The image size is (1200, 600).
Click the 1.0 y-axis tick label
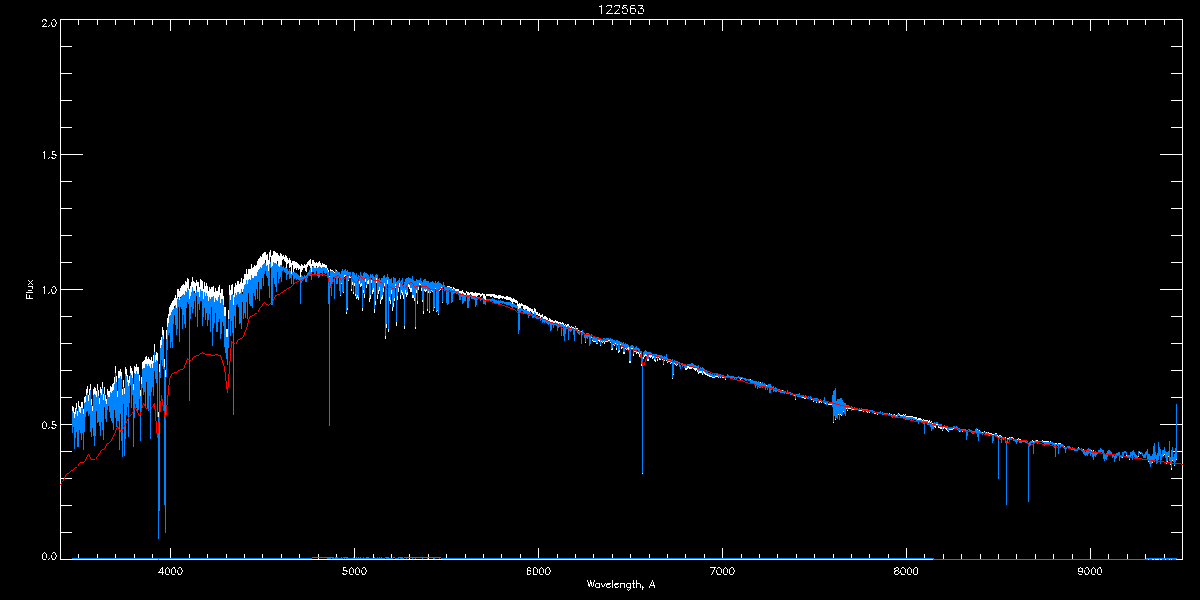click(x=47, y=290)
